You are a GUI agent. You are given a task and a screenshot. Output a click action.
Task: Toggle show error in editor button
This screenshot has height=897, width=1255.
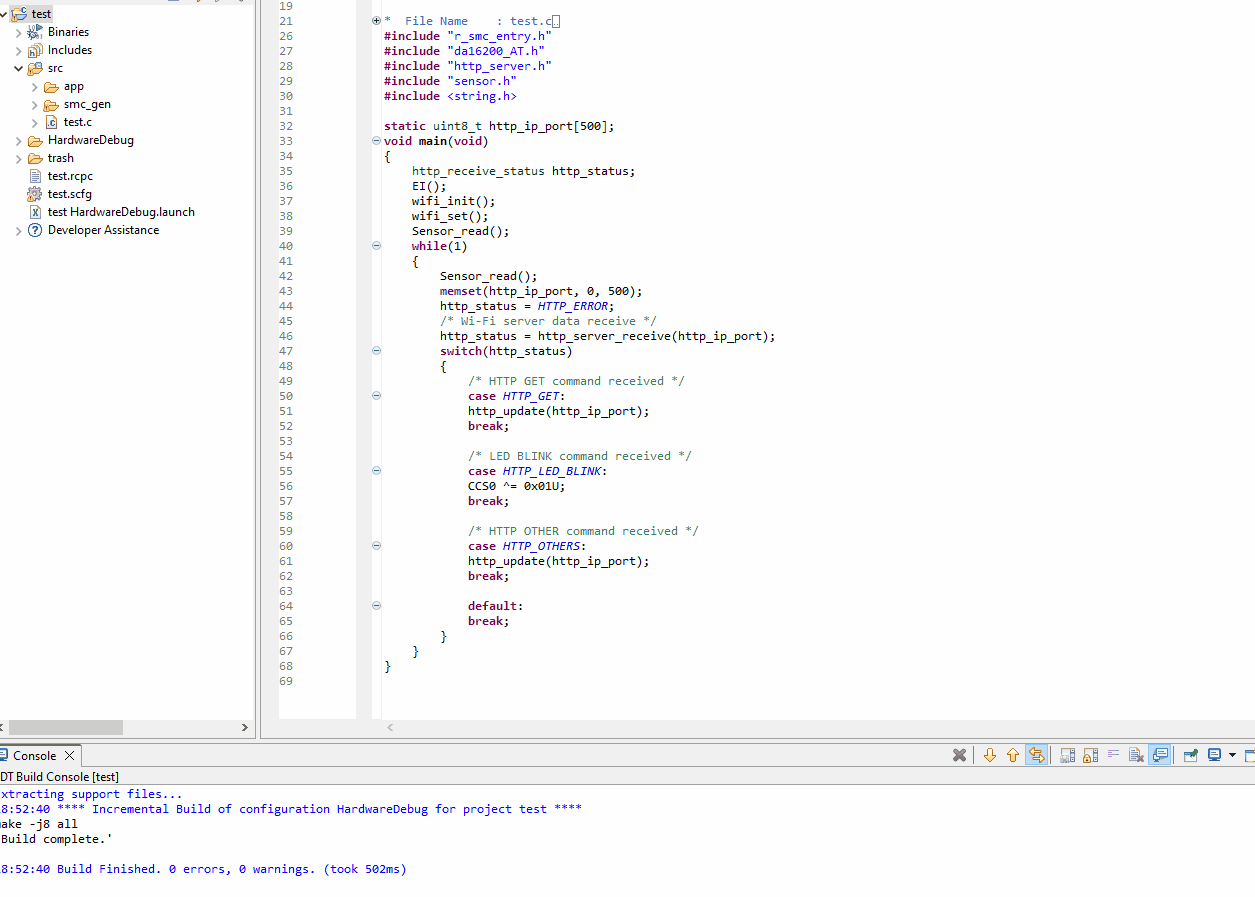pyautogui.click(x=1037, y=755)
